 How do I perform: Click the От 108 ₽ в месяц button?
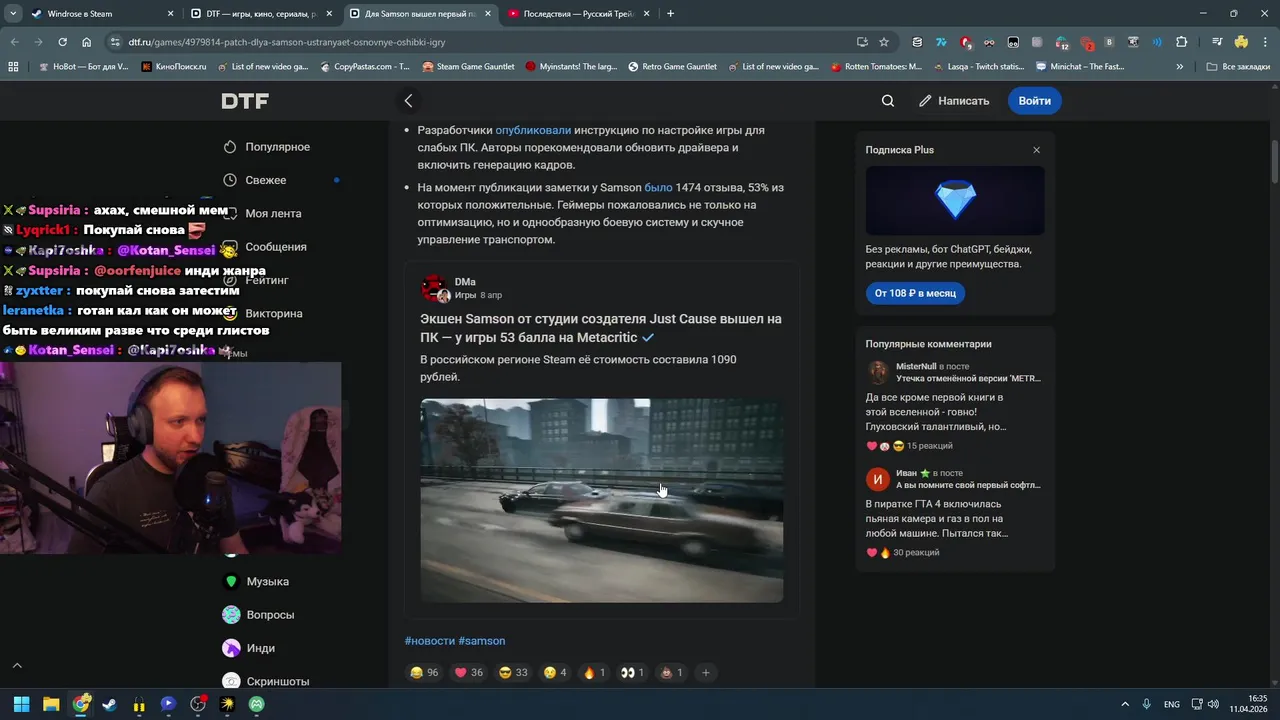(915, 293)
